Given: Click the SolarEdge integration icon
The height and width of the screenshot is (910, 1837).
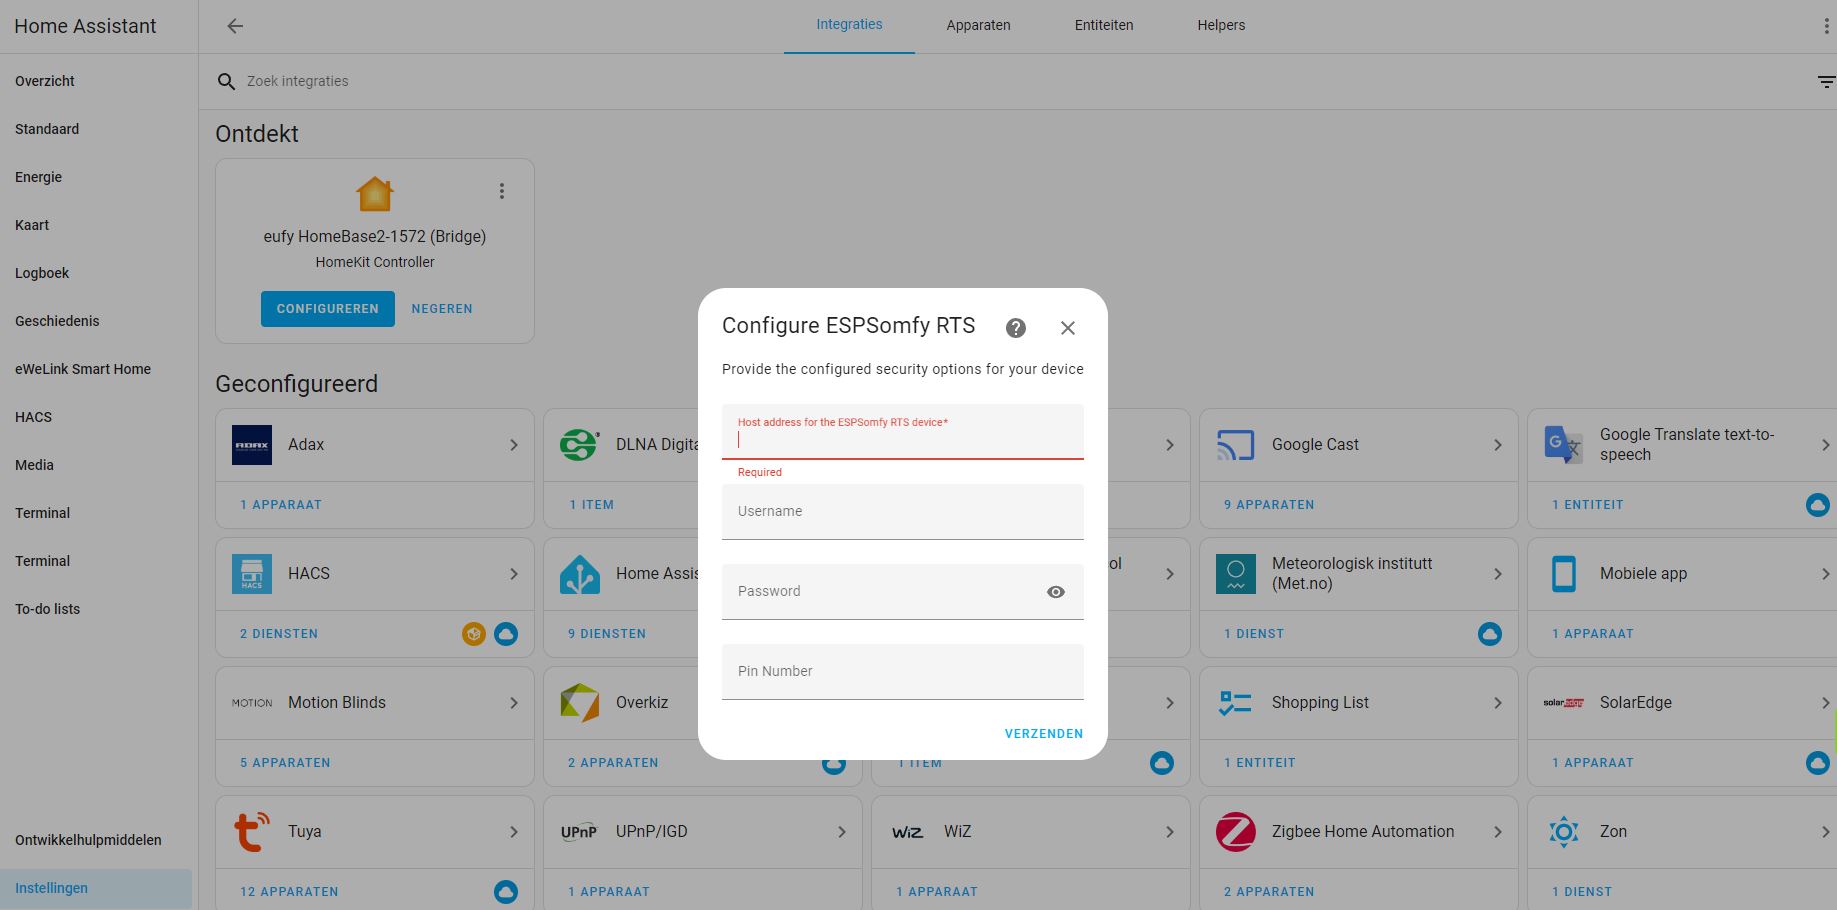Looking at the screenshot, I should (1564, 703).
